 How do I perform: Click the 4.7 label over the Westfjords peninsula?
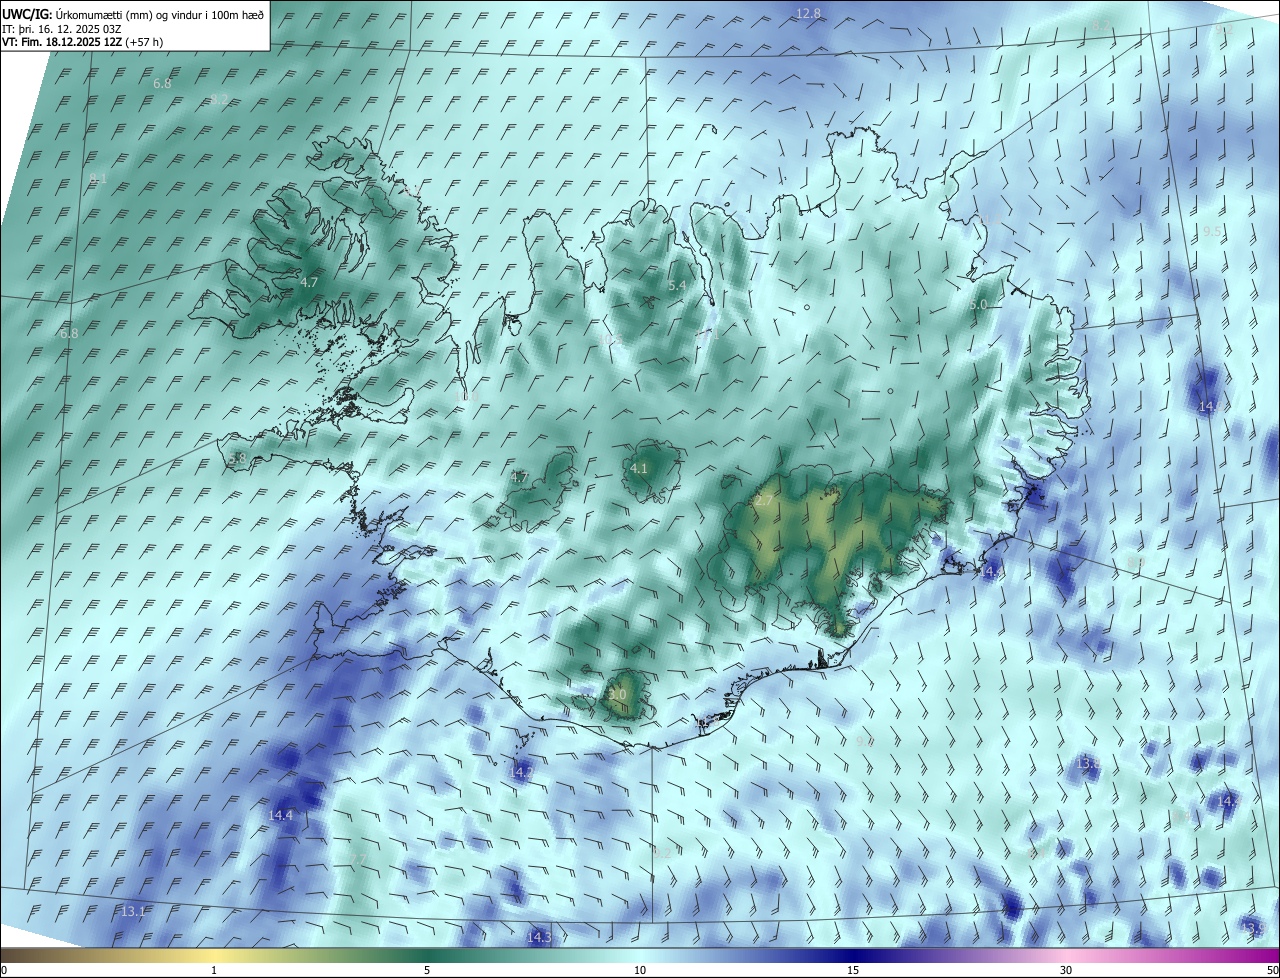(x=309, y=283)
